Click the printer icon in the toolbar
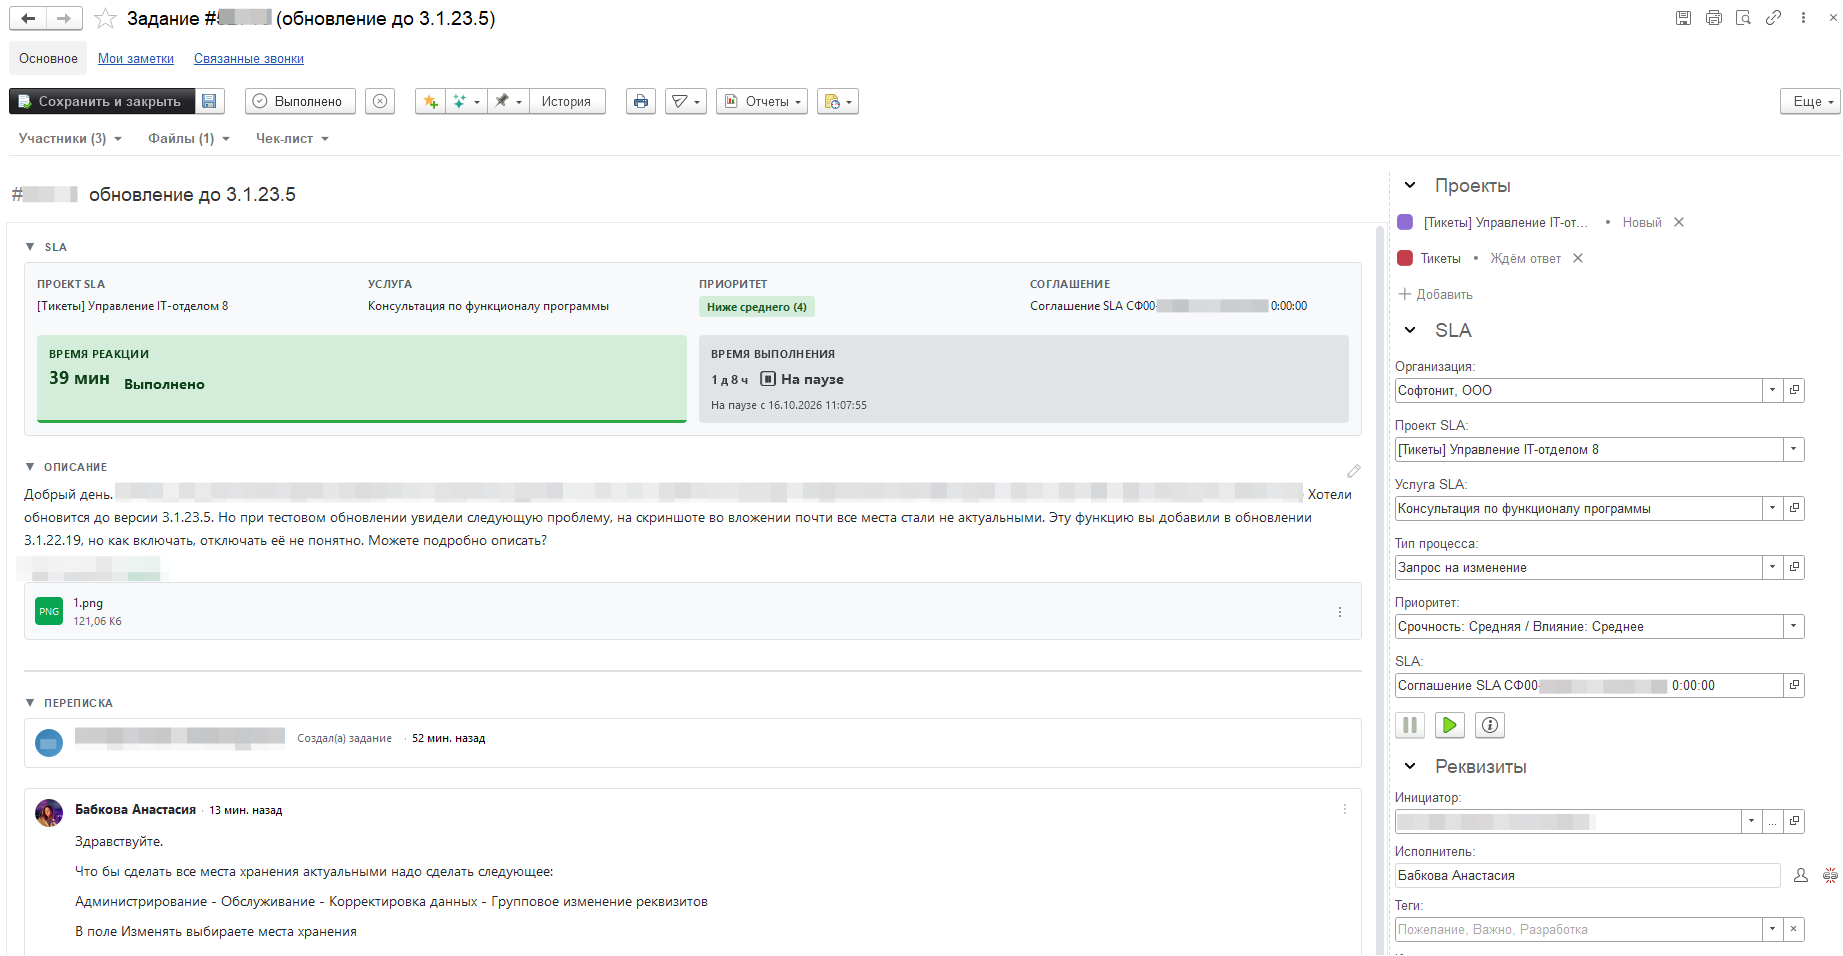This screenshot has width=1843, height=956. (641, 101)
